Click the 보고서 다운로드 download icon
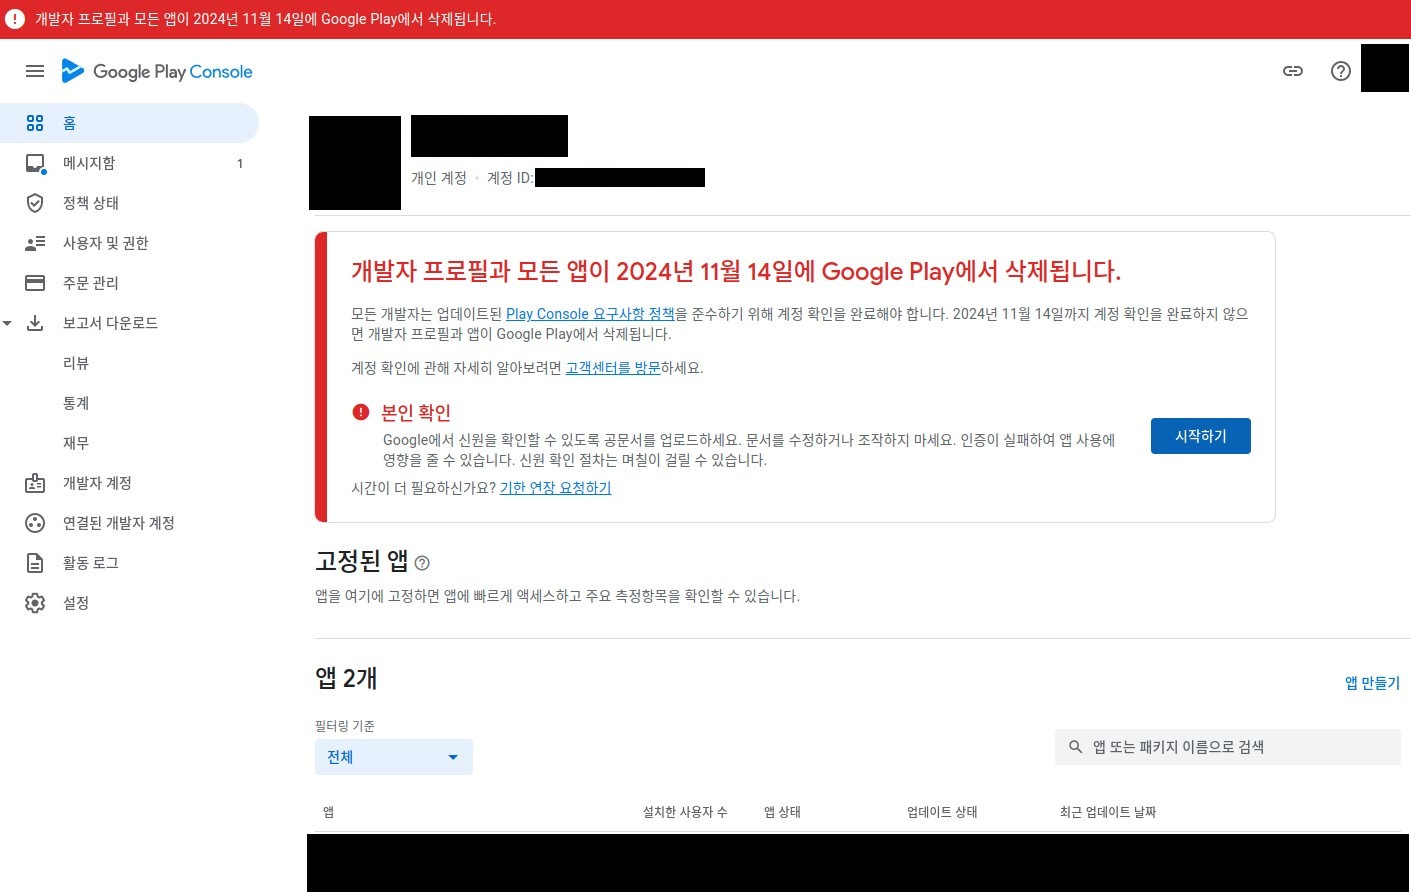The width and height of the screenshot is (1411, 892). [35, 323]
